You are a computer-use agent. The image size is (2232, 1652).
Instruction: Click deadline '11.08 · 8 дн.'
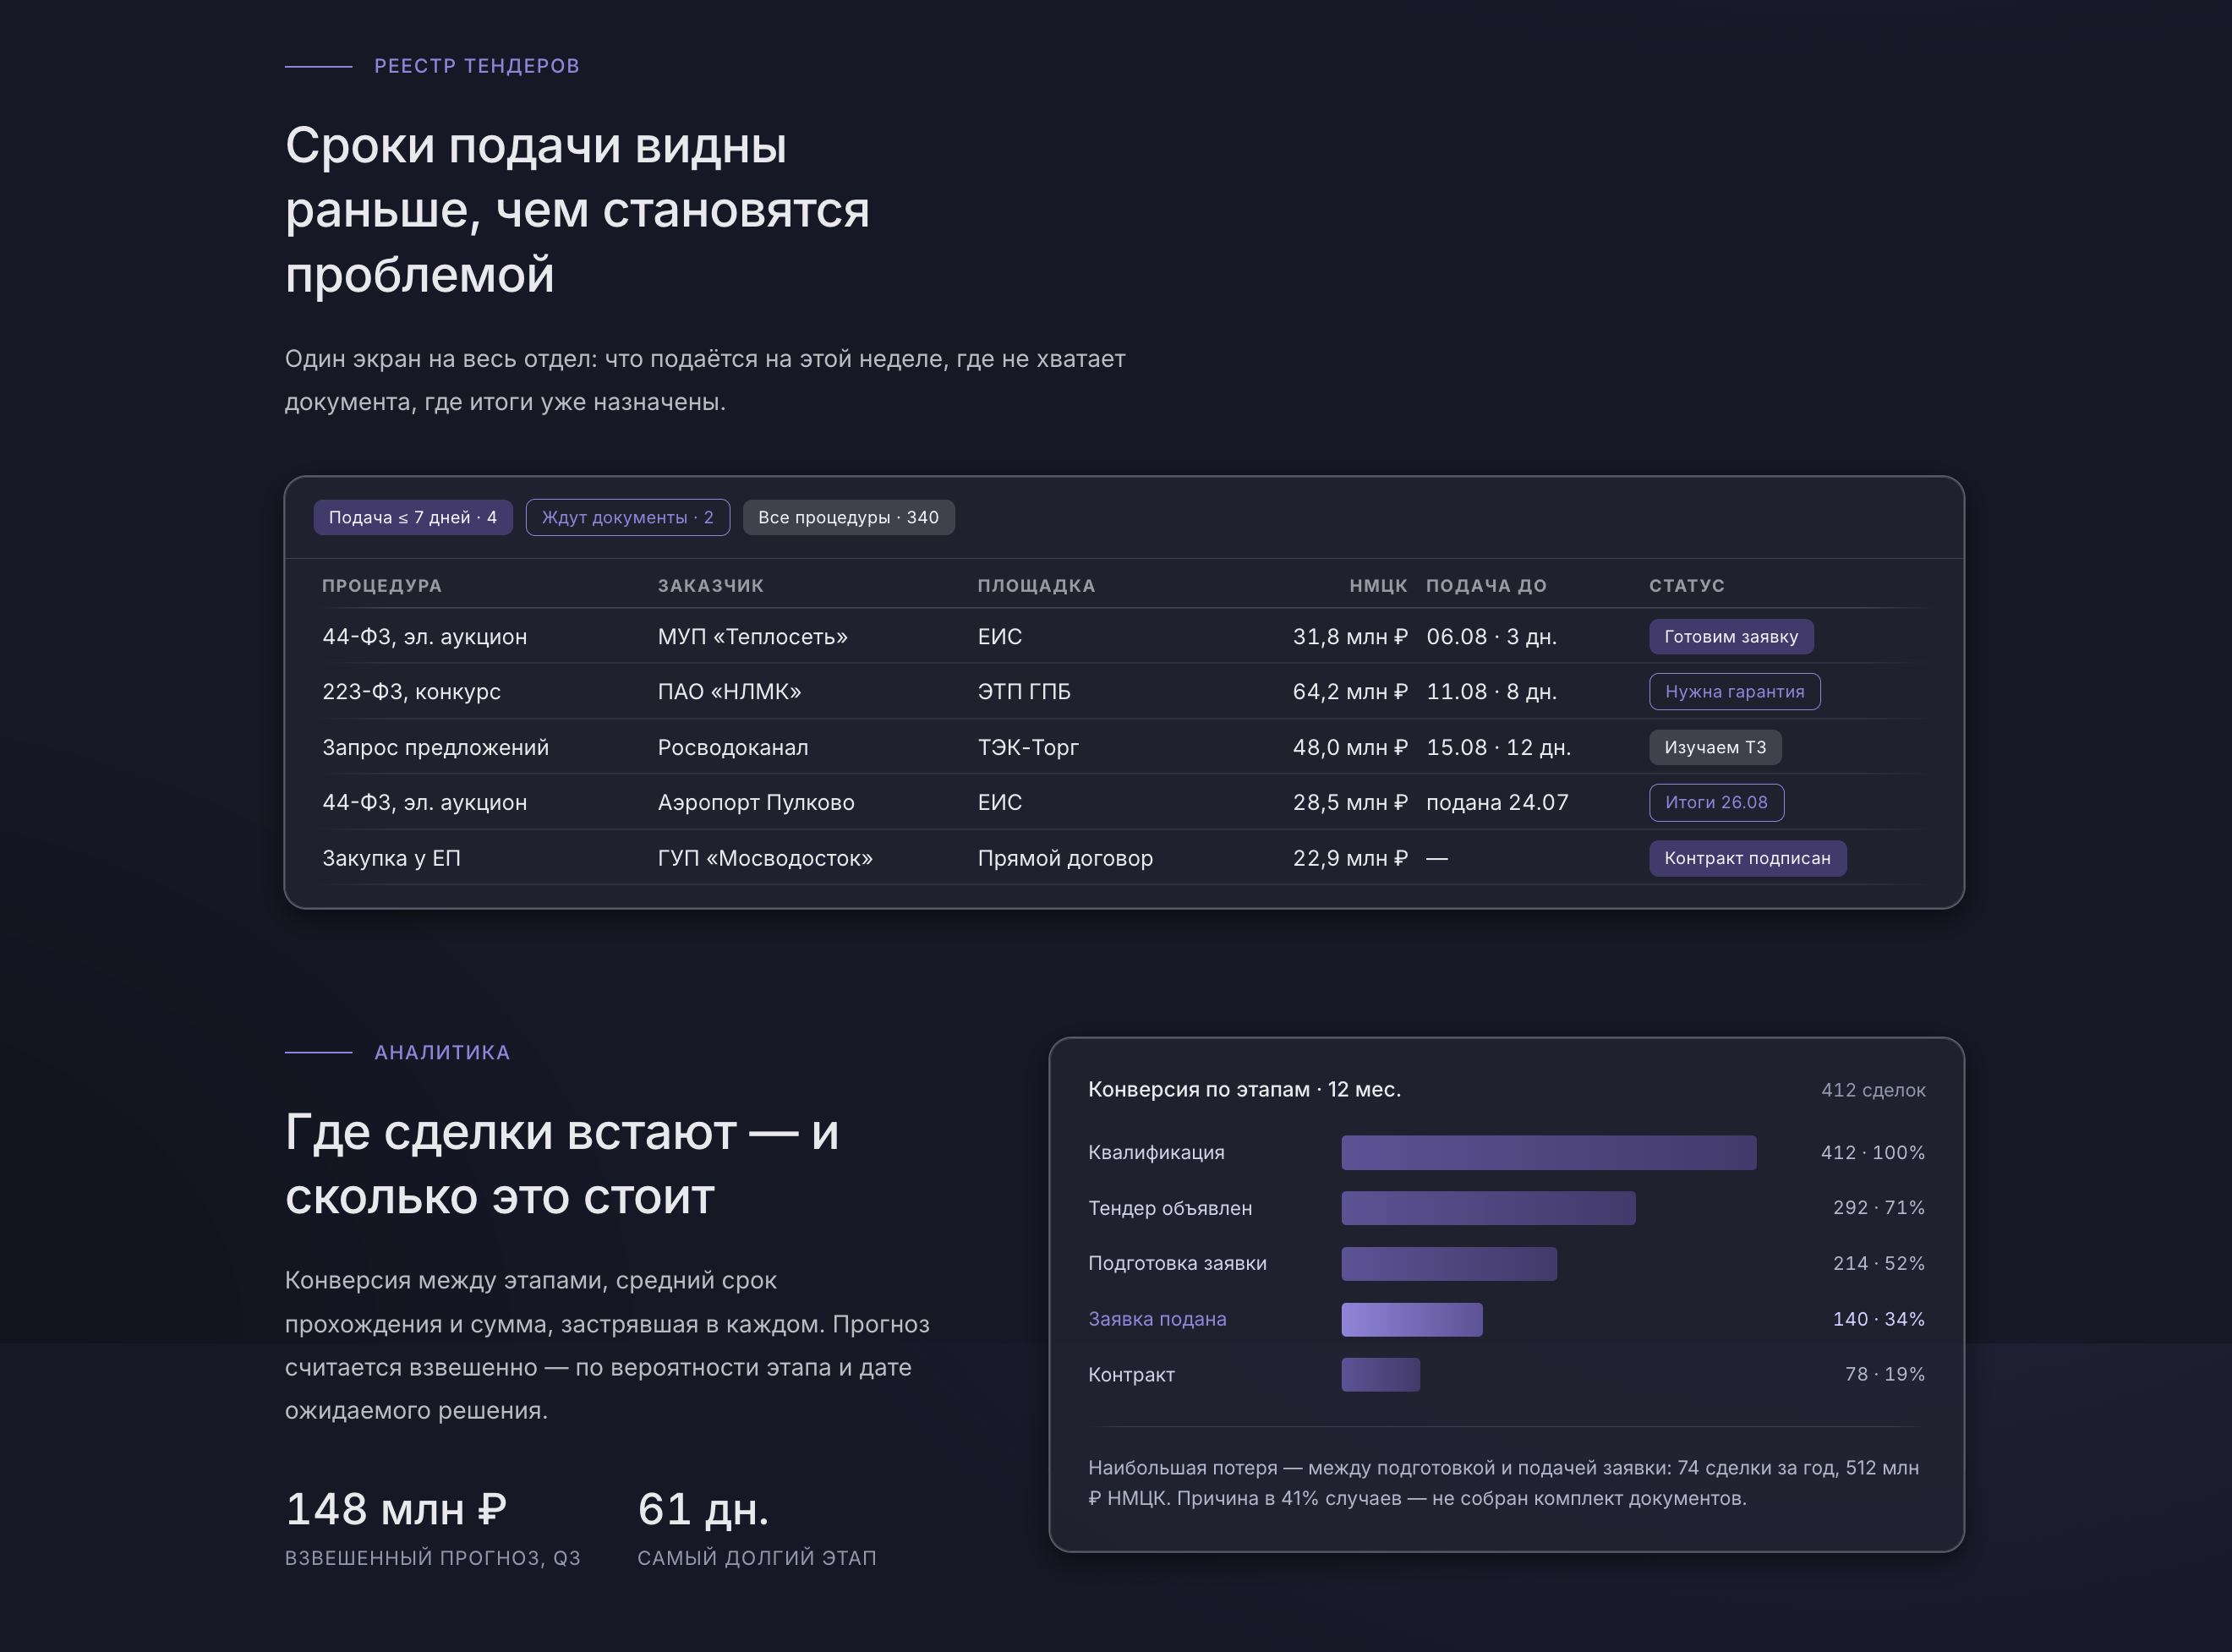coord(1491,691)
